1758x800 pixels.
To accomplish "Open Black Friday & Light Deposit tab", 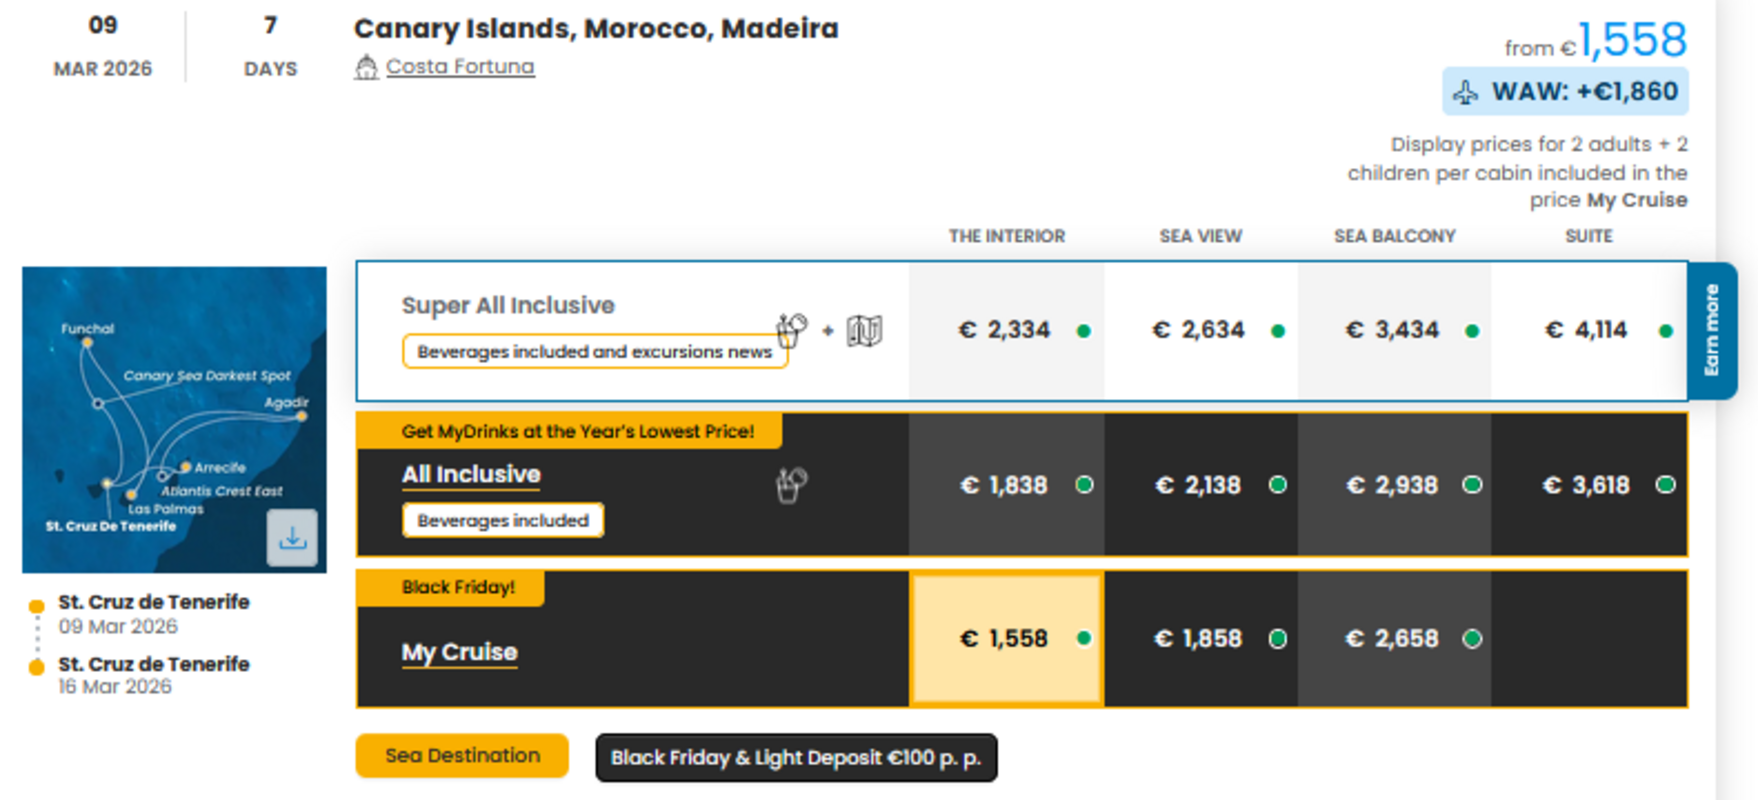I will click(x=796, y=758).
